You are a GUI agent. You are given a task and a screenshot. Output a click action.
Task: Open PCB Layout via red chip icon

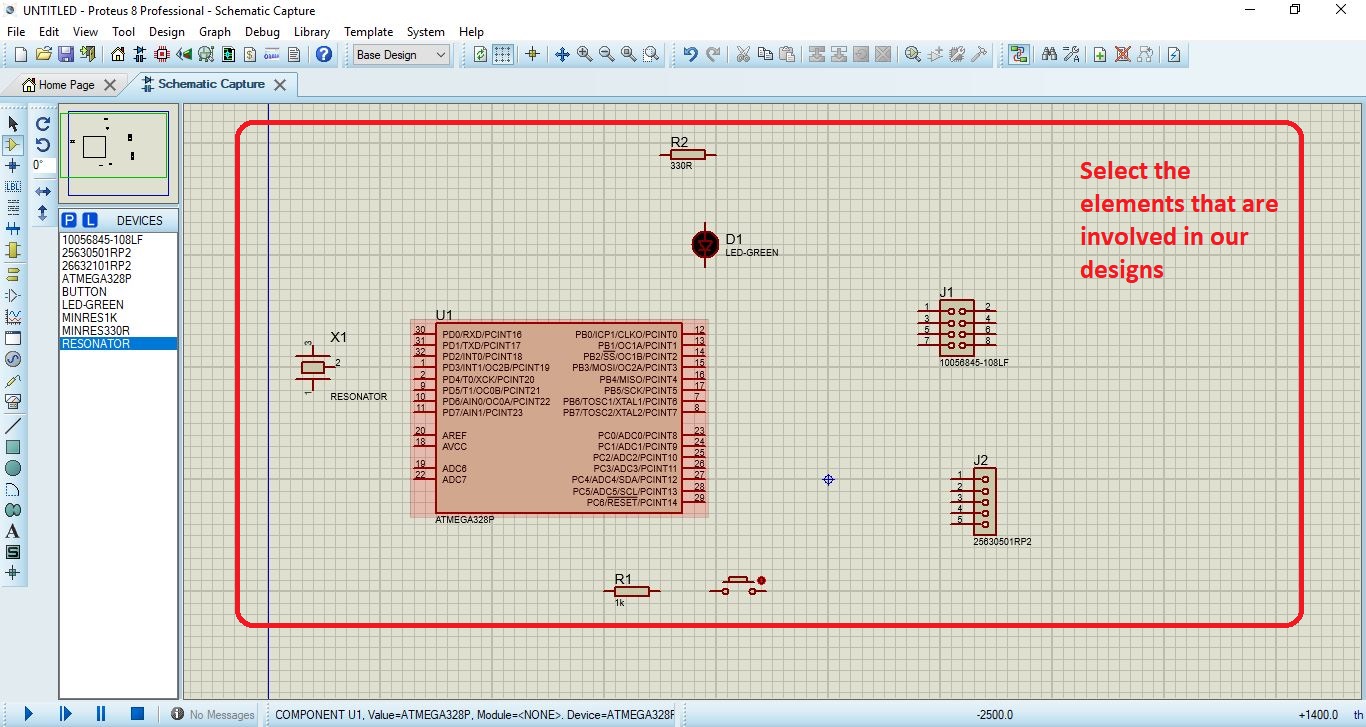162,55
